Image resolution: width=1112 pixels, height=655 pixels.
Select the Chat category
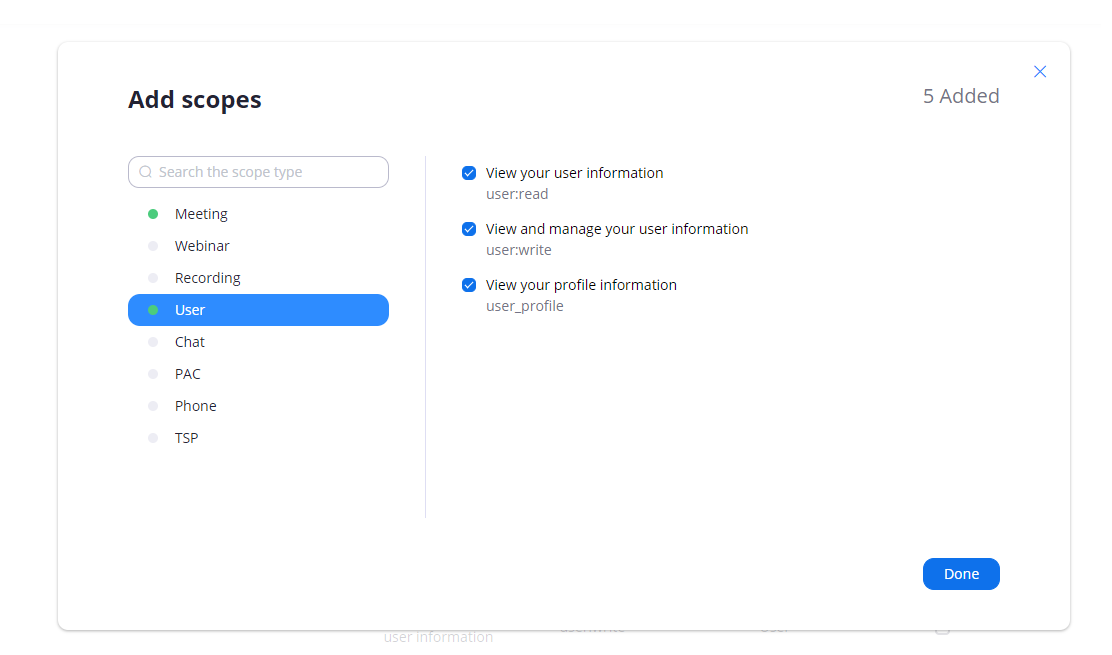click(x=190, y=341)
